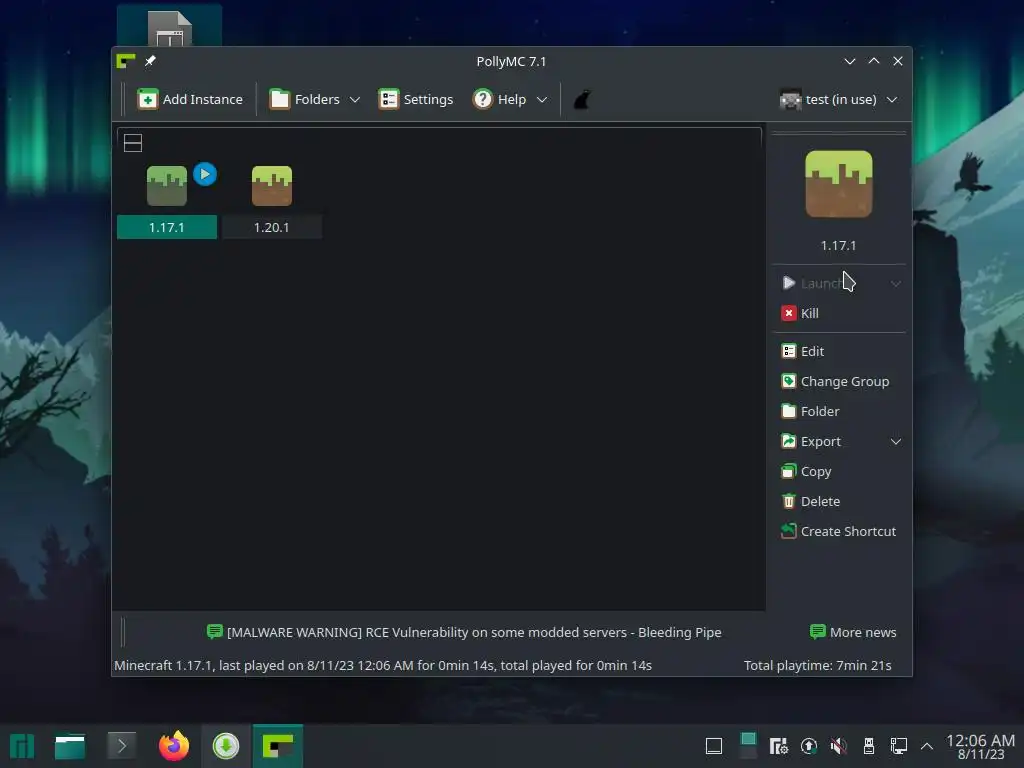Image resolution: width=1024 pixels, height=768 pixels.
Task: Close the PollyMC window
Action: (898, 61)
